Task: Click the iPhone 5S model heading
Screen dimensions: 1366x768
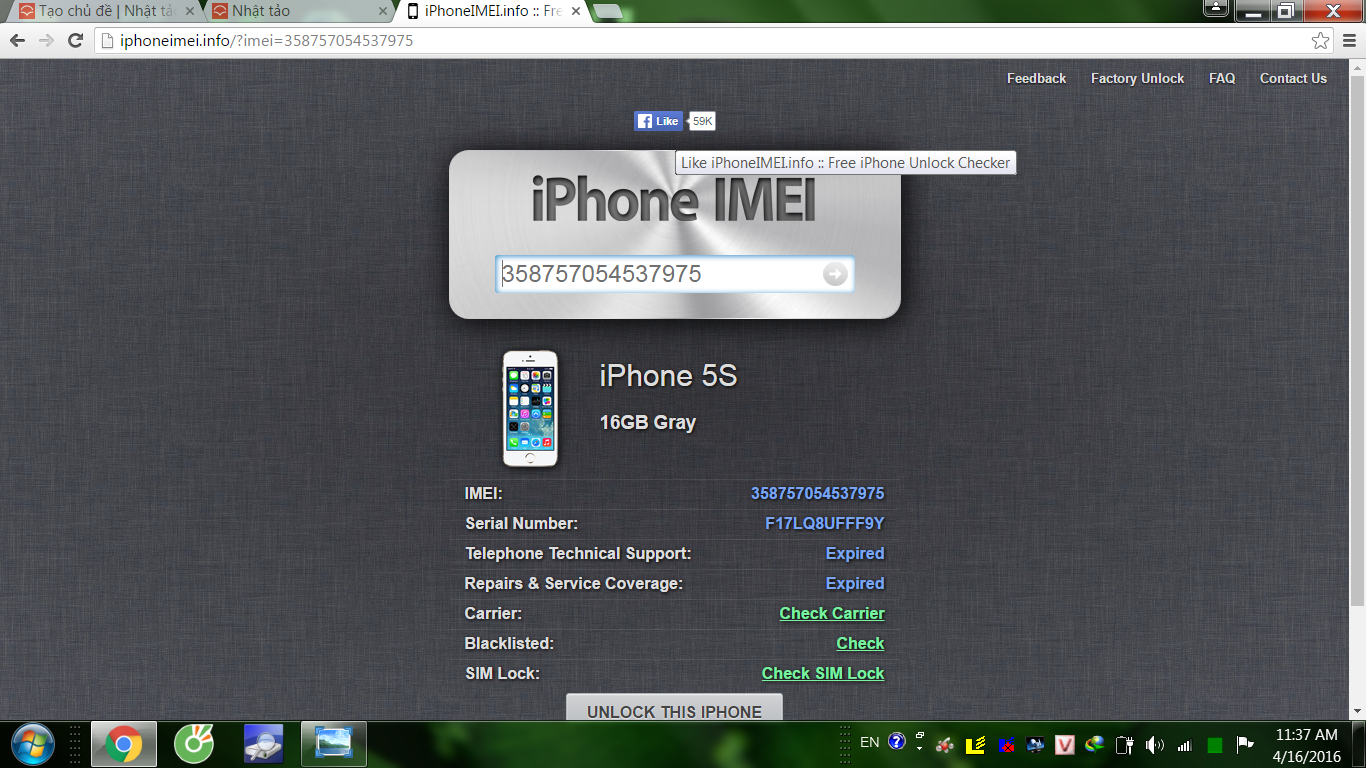Action: coord(668,376)
